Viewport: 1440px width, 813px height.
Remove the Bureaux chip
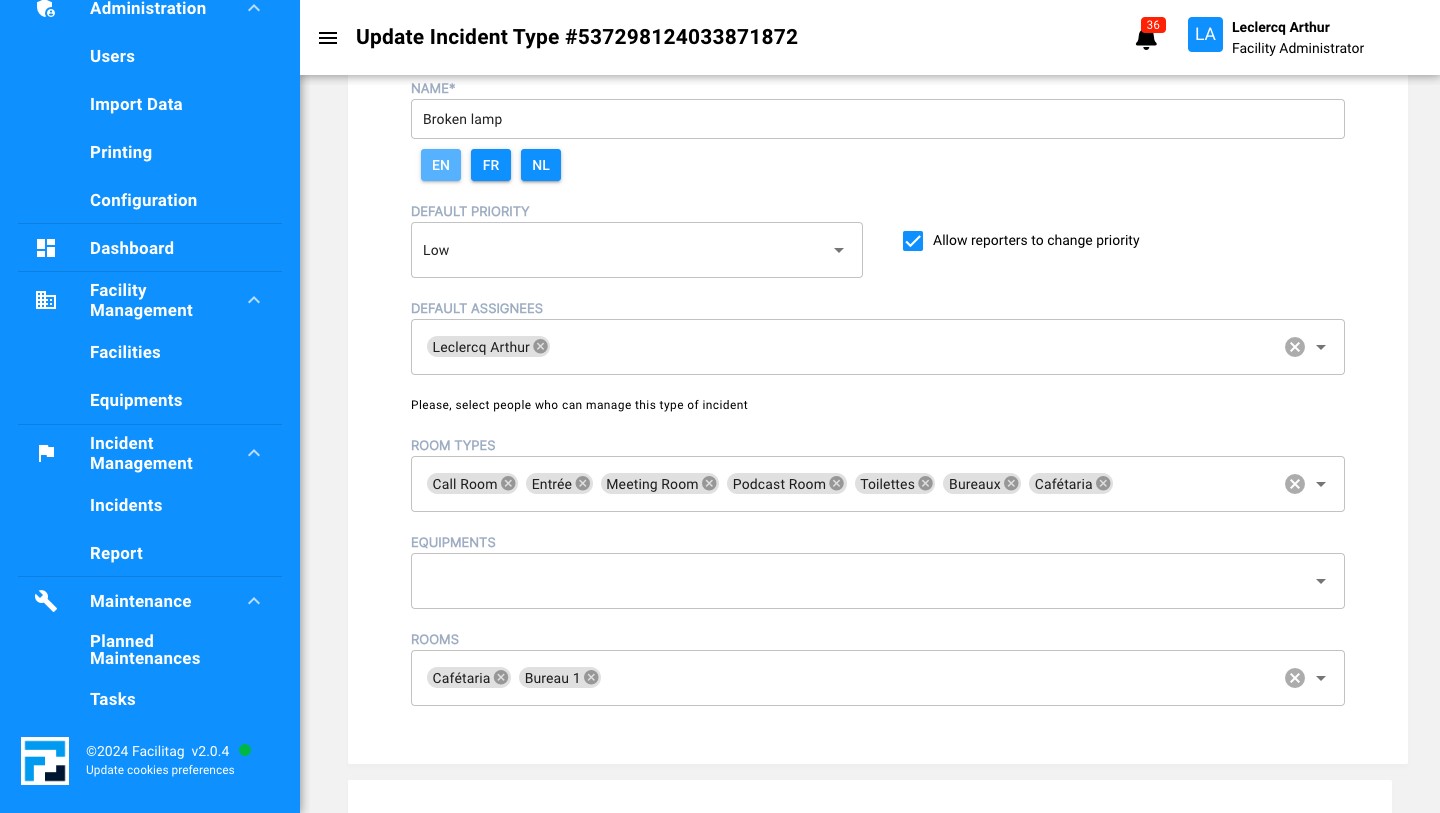[1012, 483]
